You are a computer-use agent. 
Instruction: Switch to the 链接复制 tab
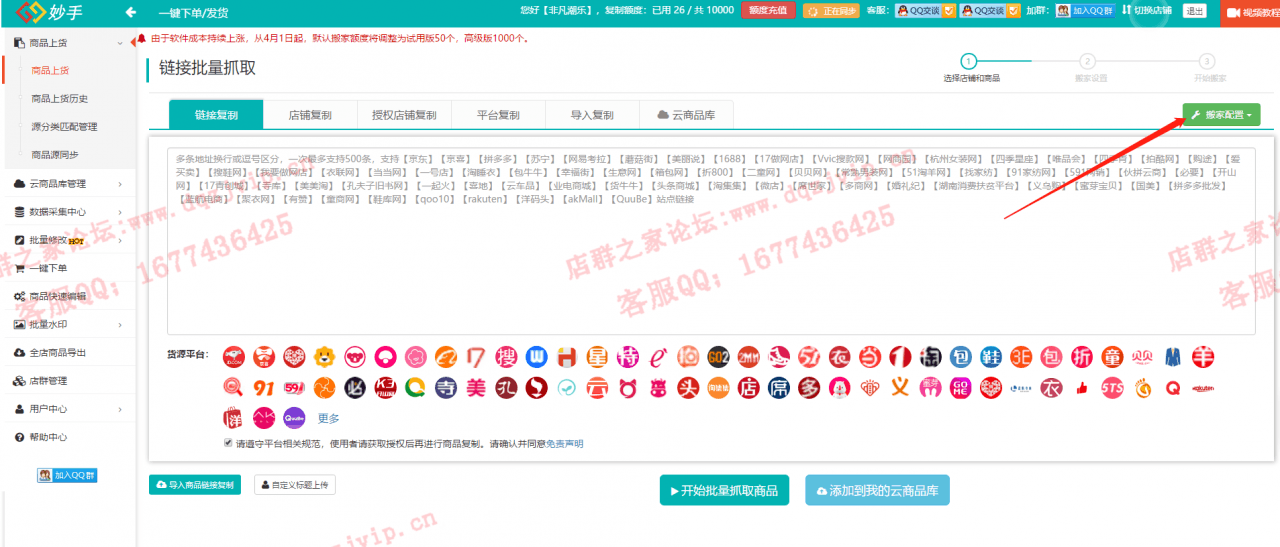pos(216,115)
